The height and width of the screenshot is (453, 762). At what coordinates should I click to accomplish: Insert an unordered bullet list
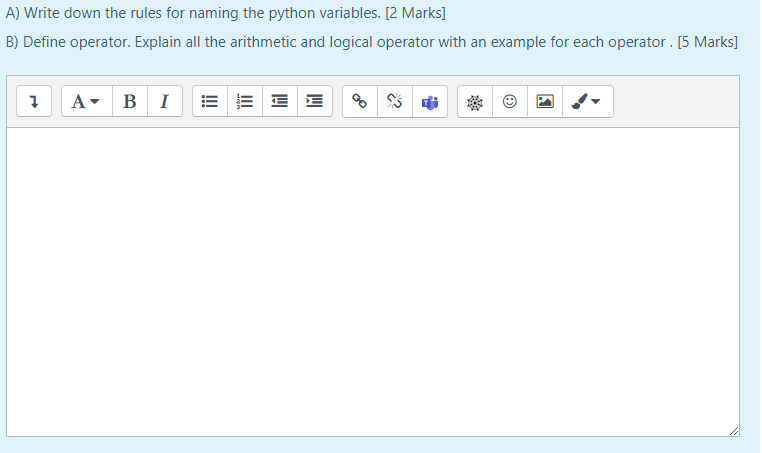(210, 102)
